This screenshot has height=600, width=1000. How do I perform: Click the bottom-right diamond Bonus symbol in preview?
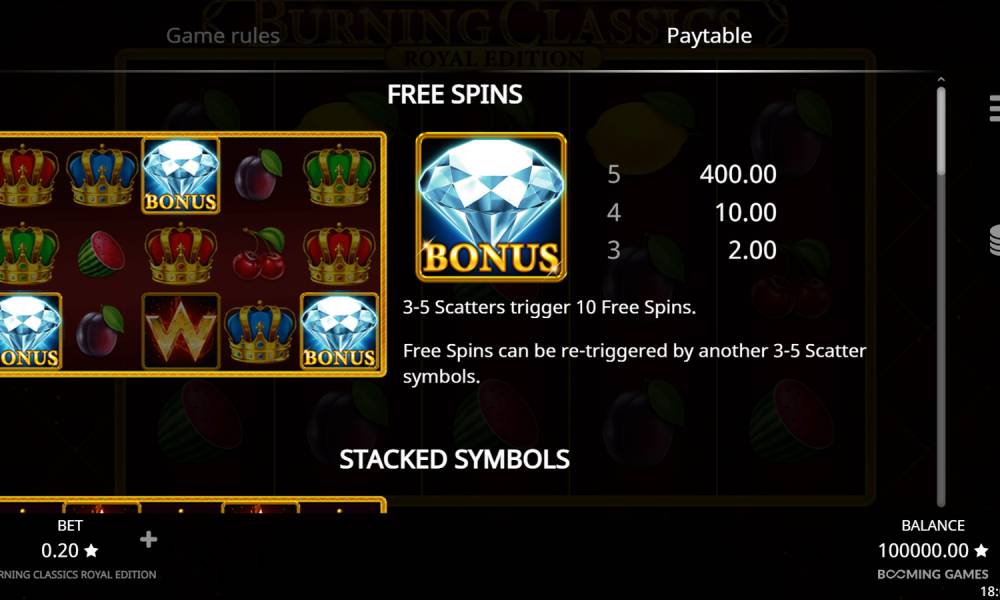(x=339, y=331)
